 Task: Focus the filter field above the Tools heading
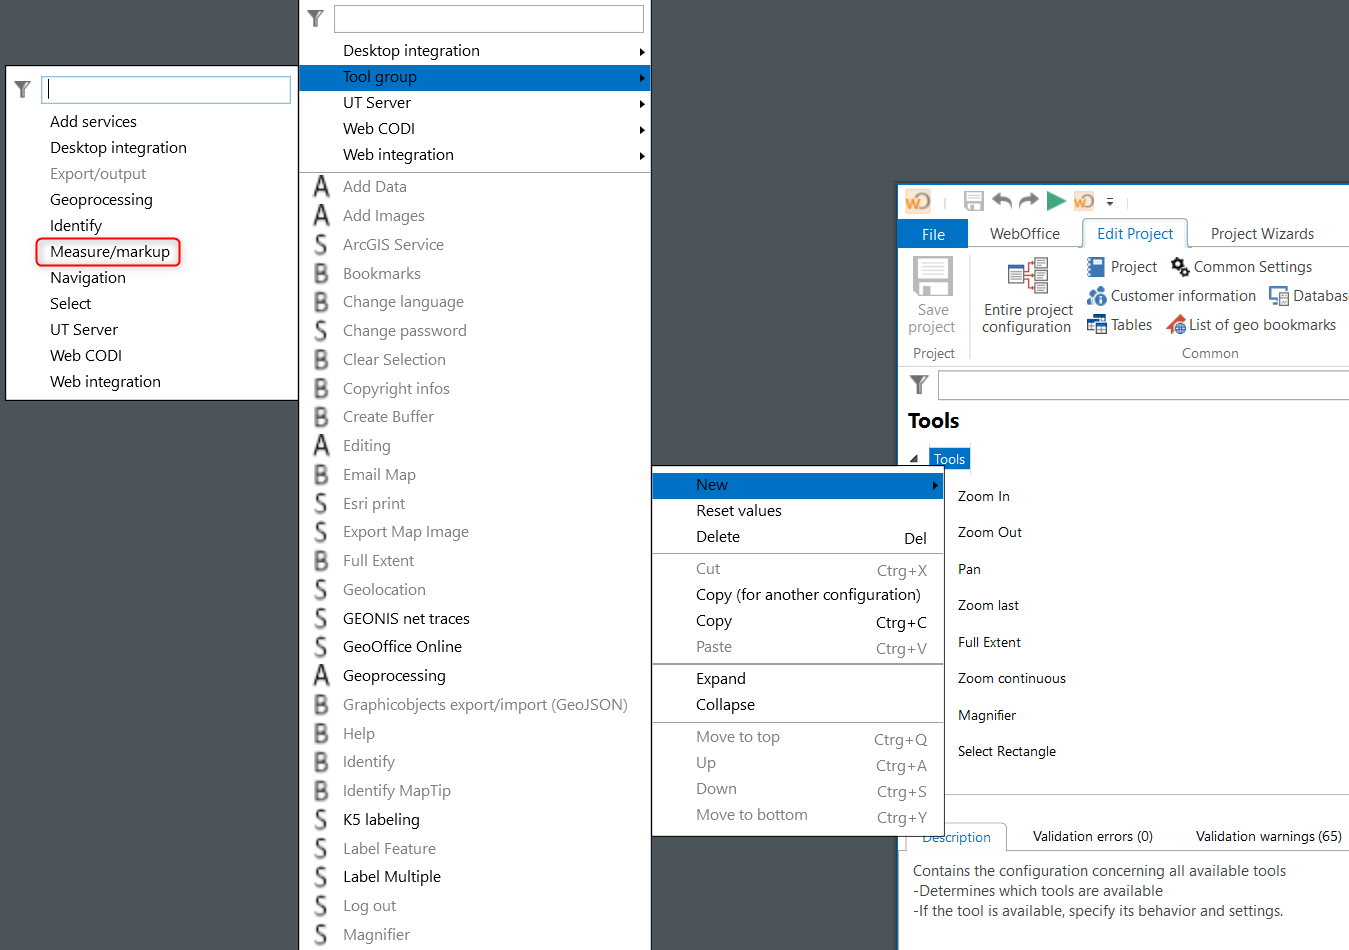1143,385
